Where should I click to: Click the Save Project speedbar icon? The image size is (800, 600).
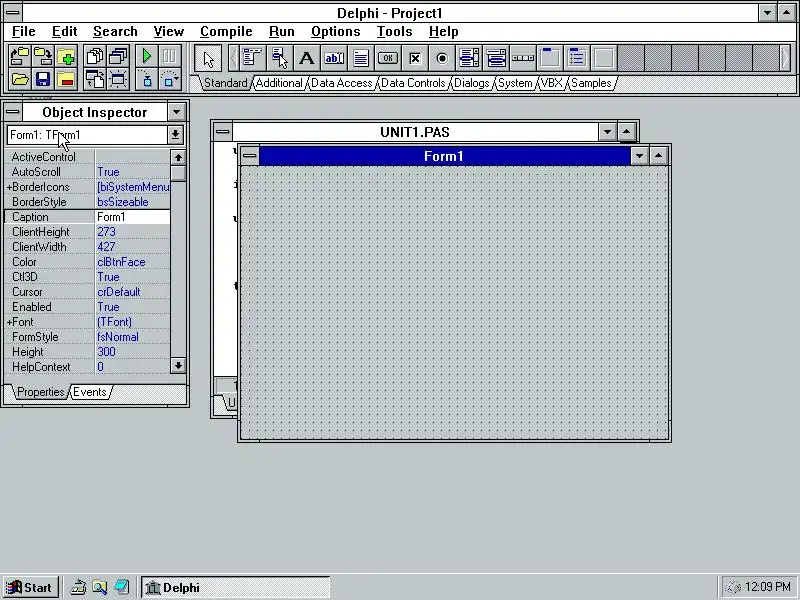pos(43,56)
